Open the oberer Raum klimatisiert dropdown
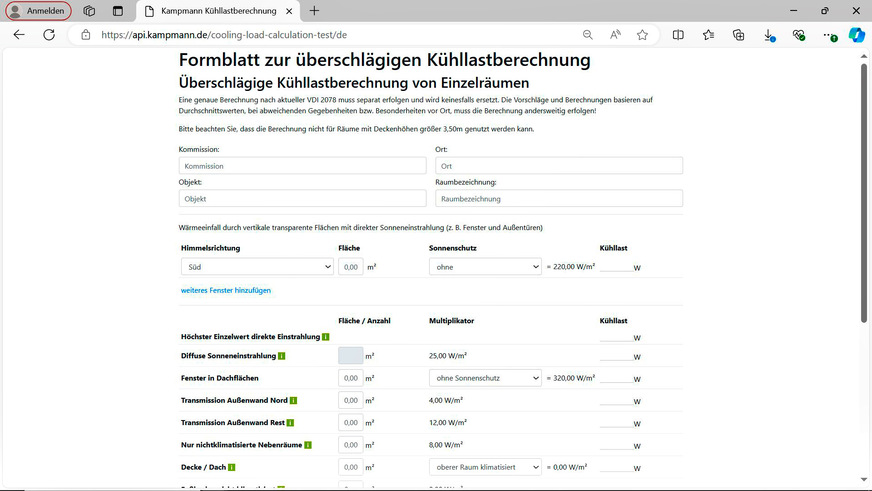Image resolution: width=872 pixels, height=491 pixels. coord(485,467)
